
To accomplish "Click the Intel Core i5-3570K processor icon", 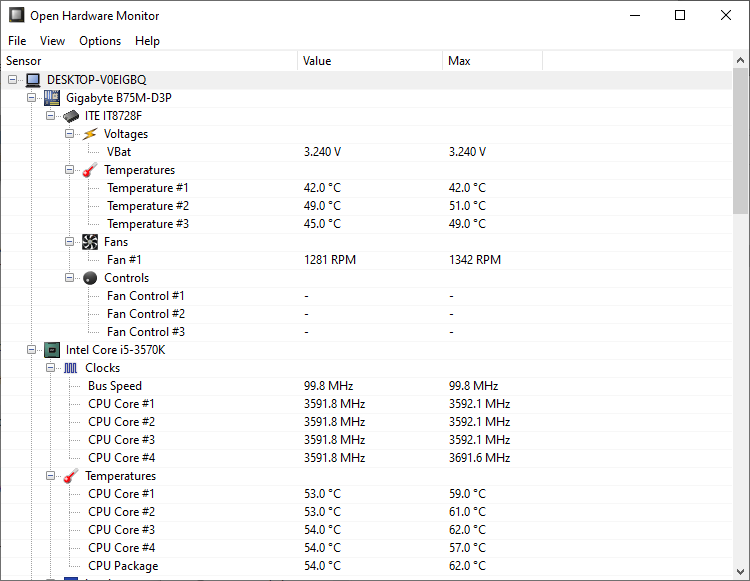I will [x=52, y=350].
